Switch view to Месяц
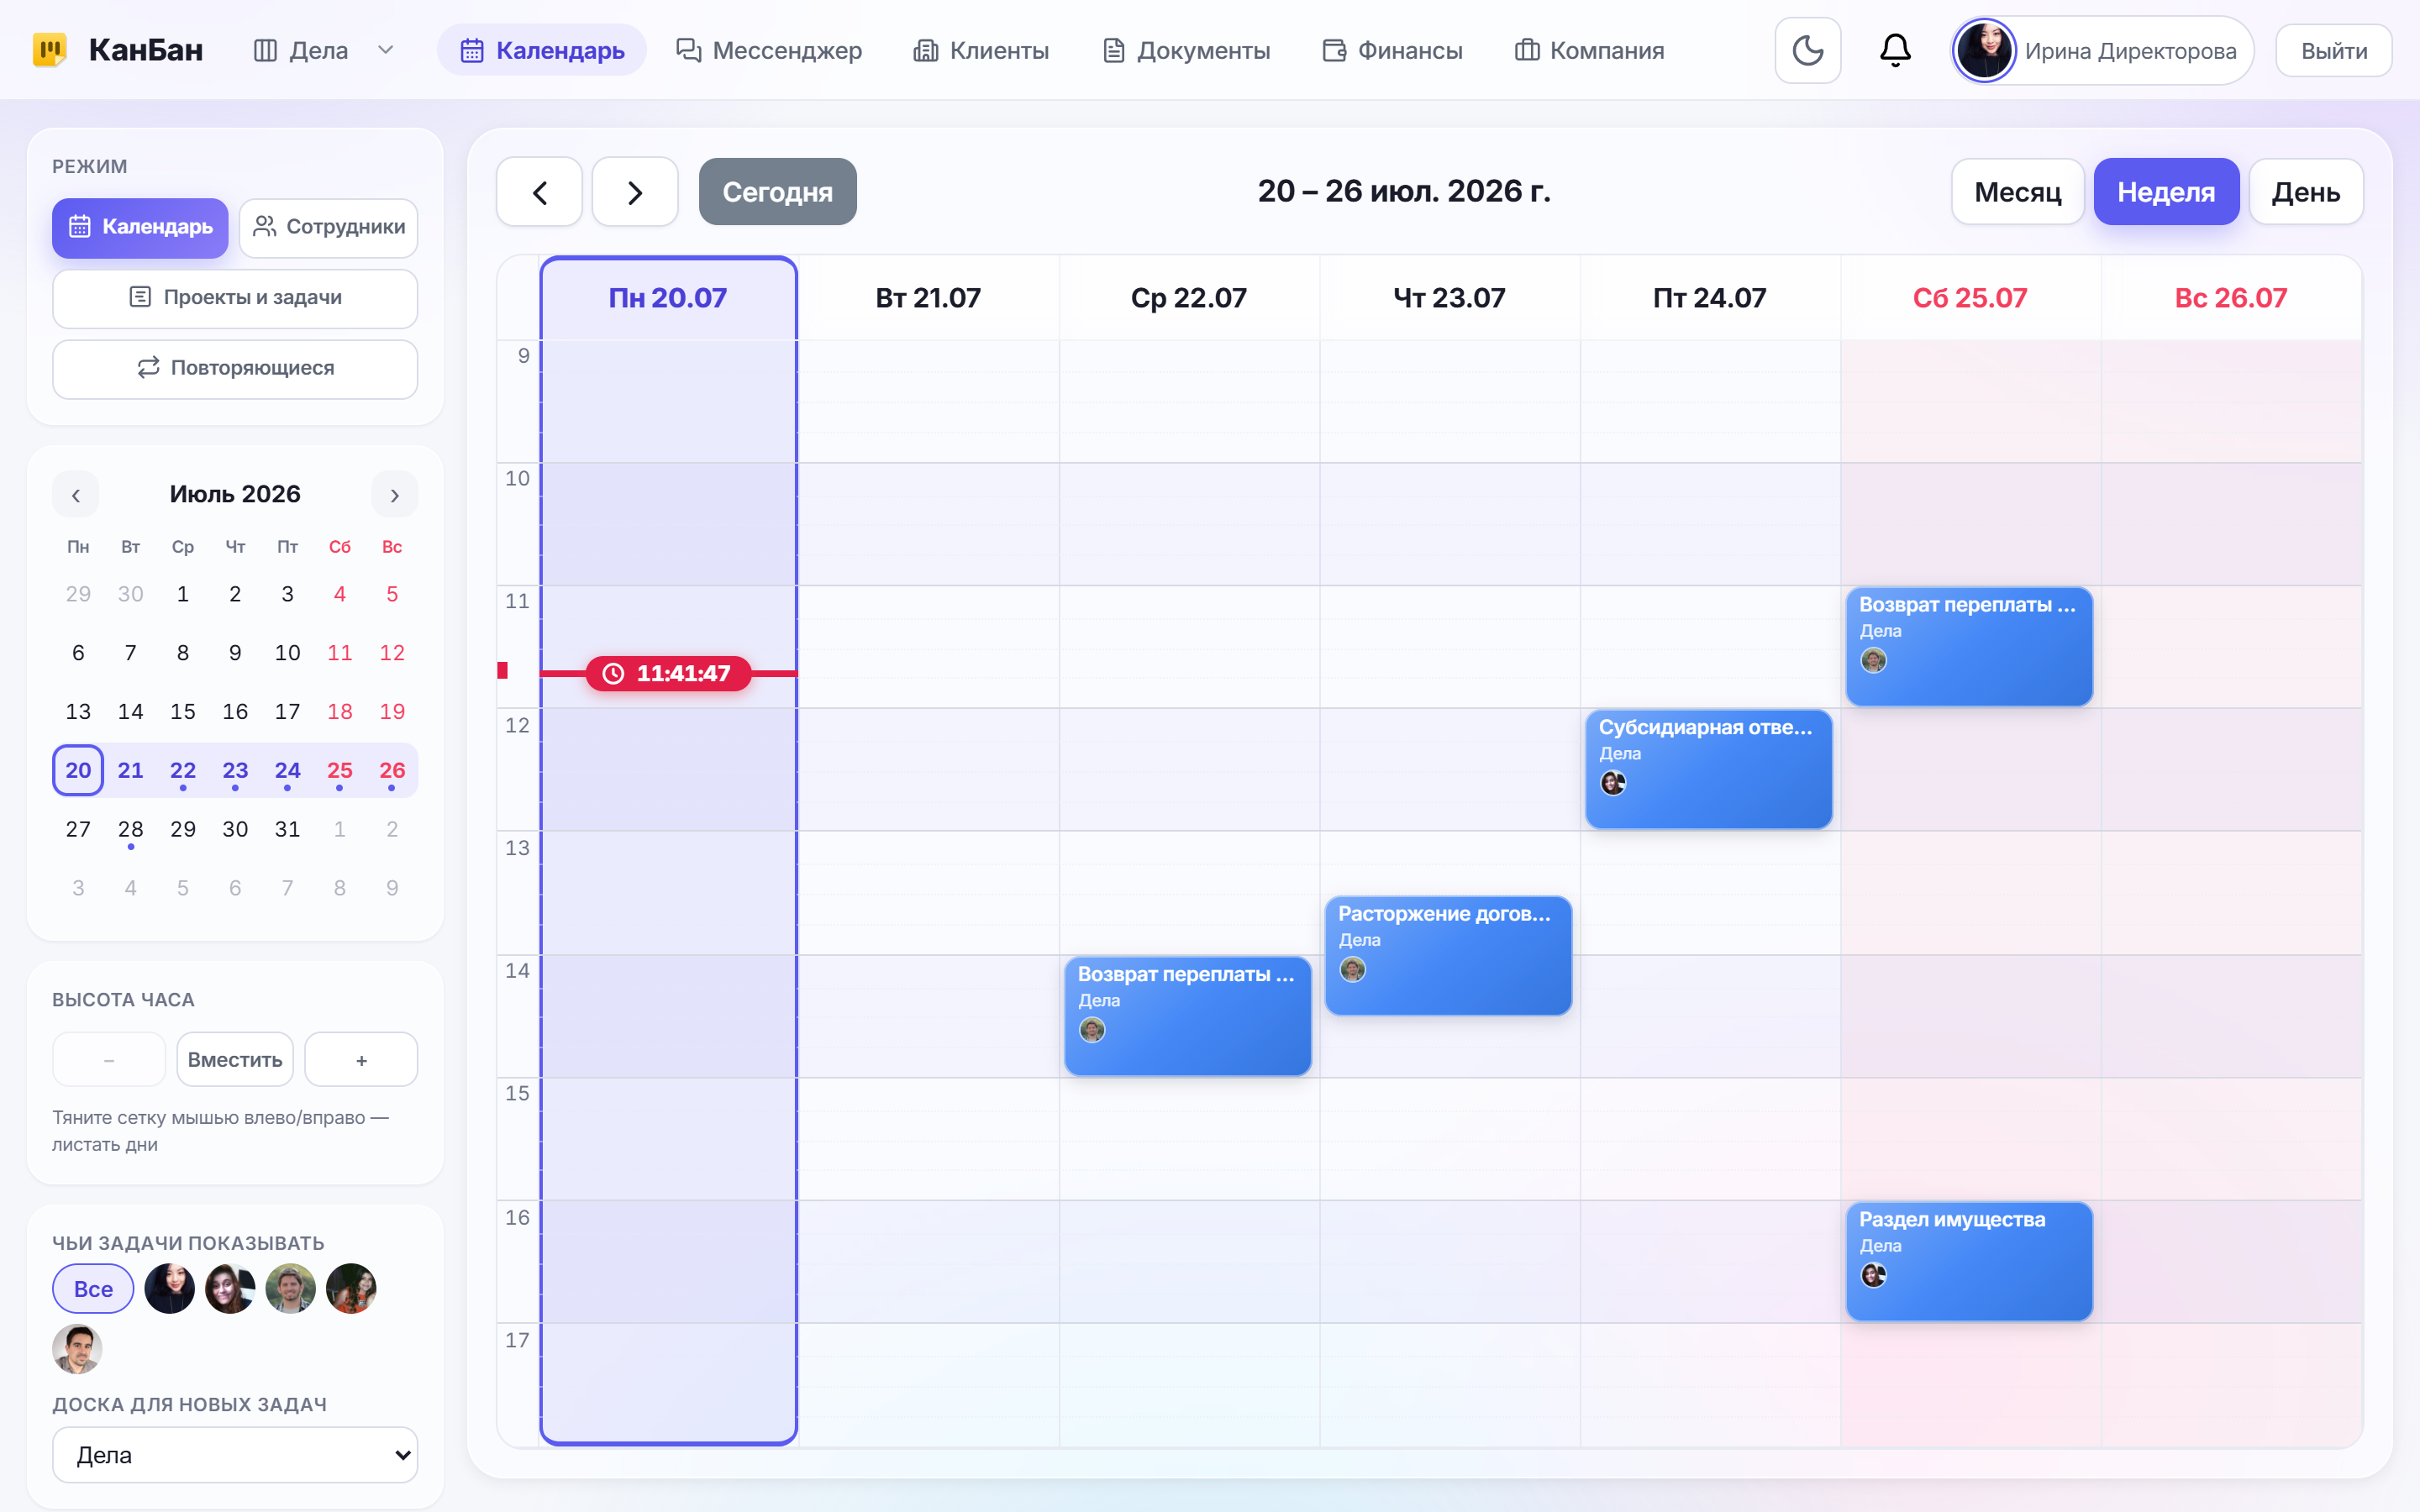The width and height of the screenshot is (2420, 1512). pyautogui.click(x=2017, y=191)
